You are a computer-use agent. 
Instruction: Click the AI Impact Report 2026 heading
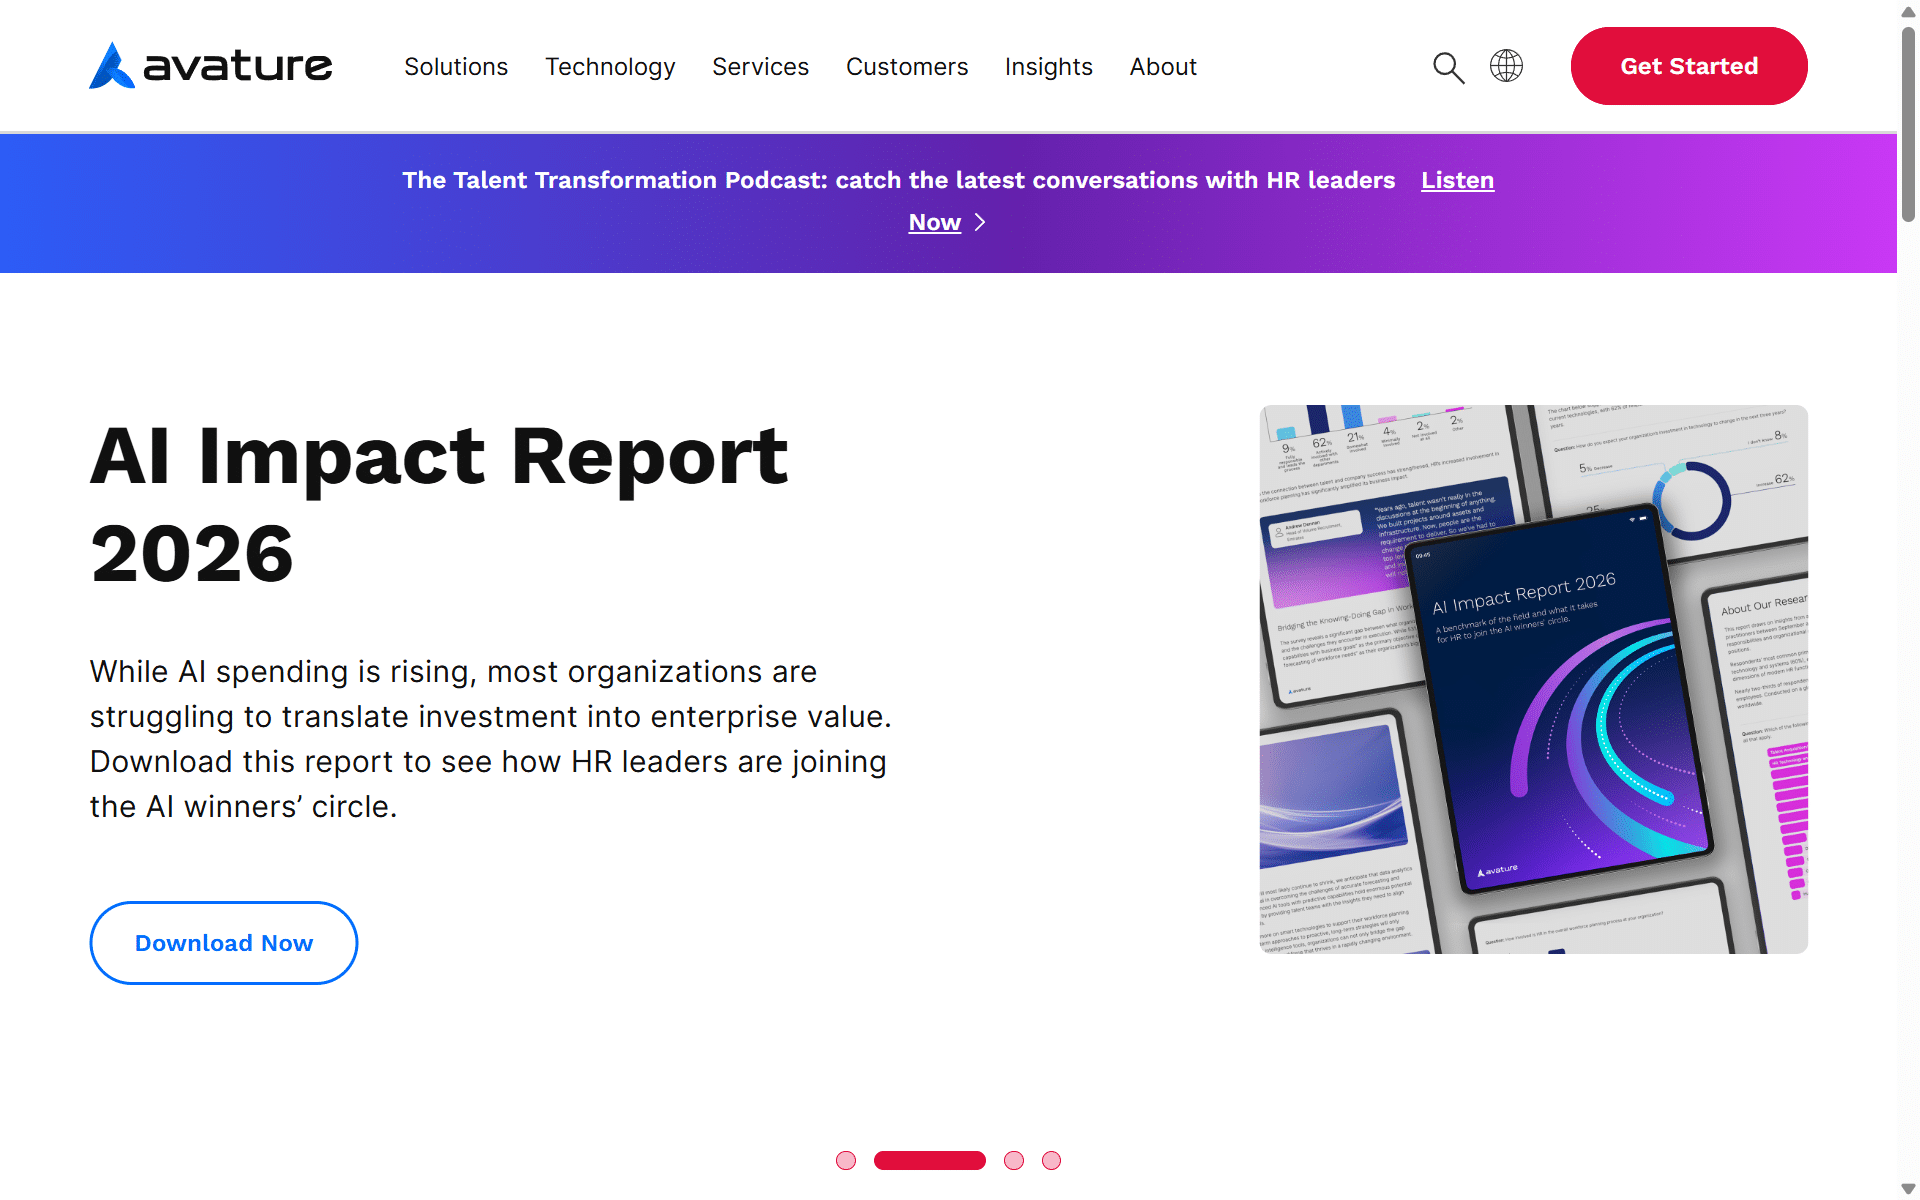(x=439, y=504)
